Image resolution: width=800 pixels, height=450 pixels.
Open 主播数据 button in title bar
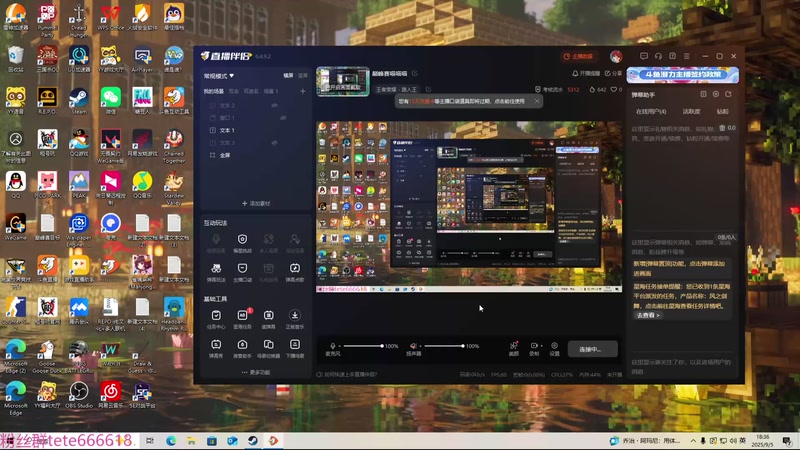(579, 56)
